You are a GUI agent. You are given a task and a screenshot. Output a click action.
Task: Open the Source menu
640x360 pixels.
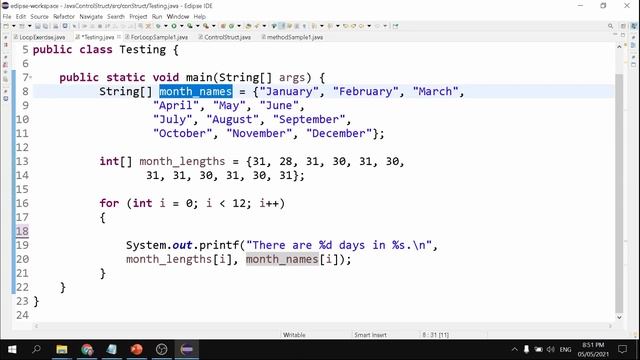[x=40, y=17]
